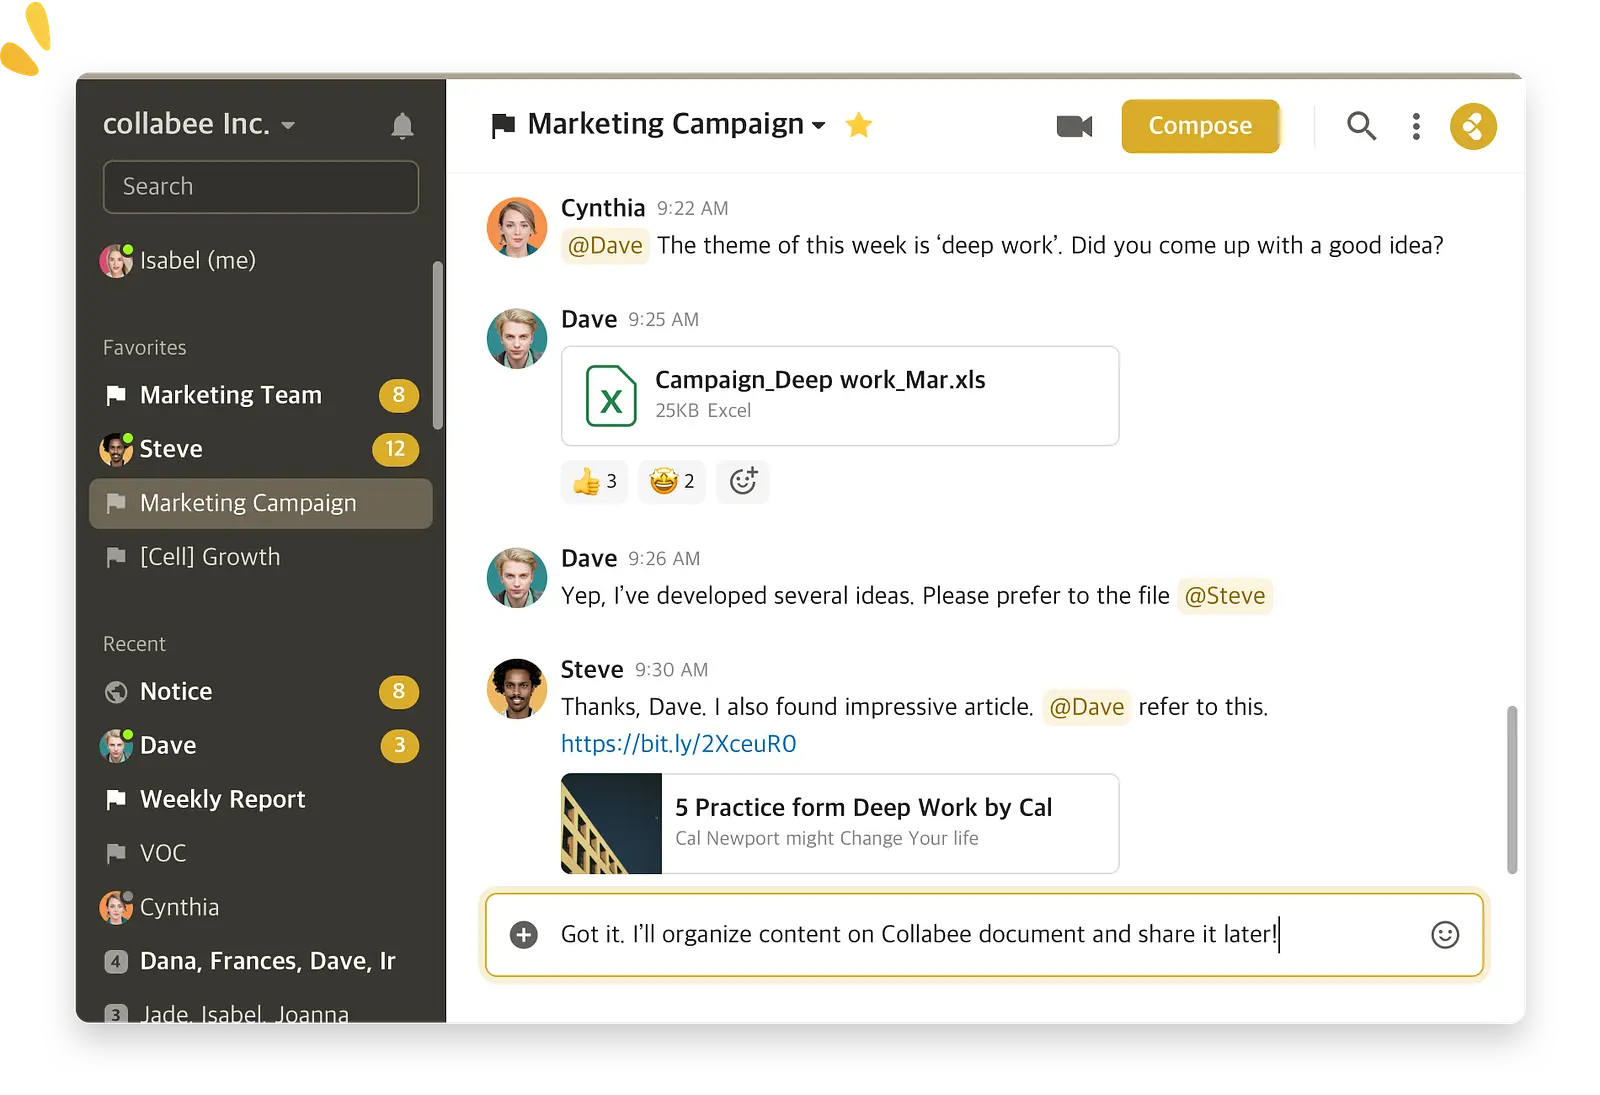Click the Compose button

point(1200,126)
